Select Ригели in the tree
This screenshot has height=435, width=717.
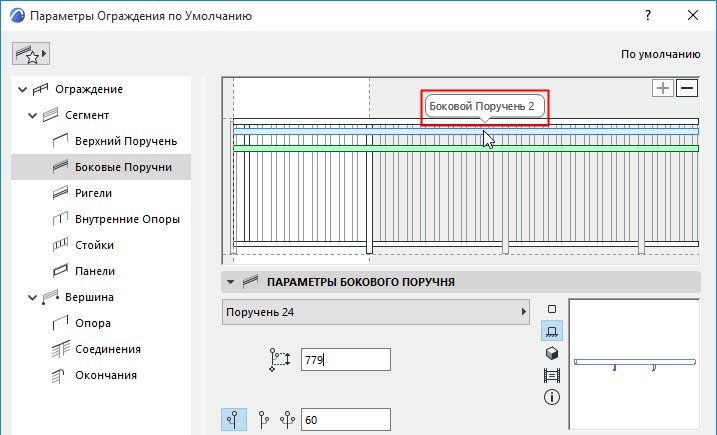[x=93, y=193]
